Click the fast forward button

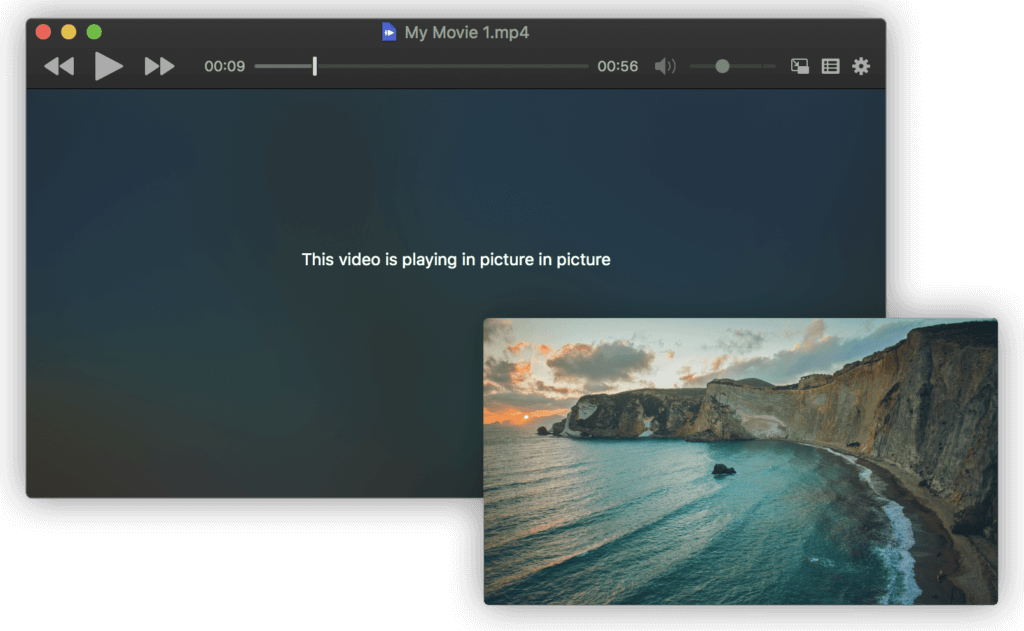(x=159, y=67)
